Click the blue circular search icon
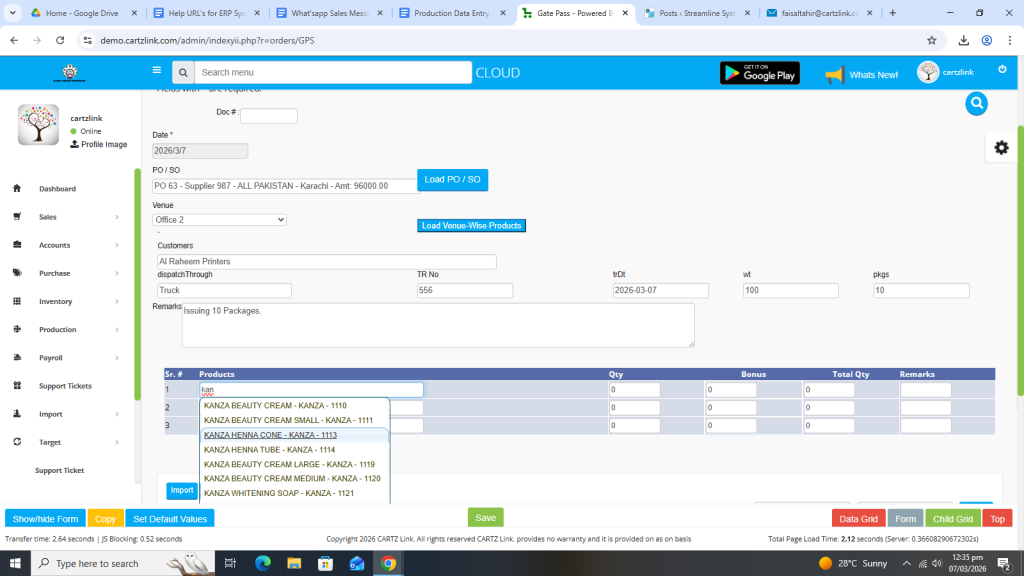This screenshot has width=1024, height=576. click(x=976, y=103)
